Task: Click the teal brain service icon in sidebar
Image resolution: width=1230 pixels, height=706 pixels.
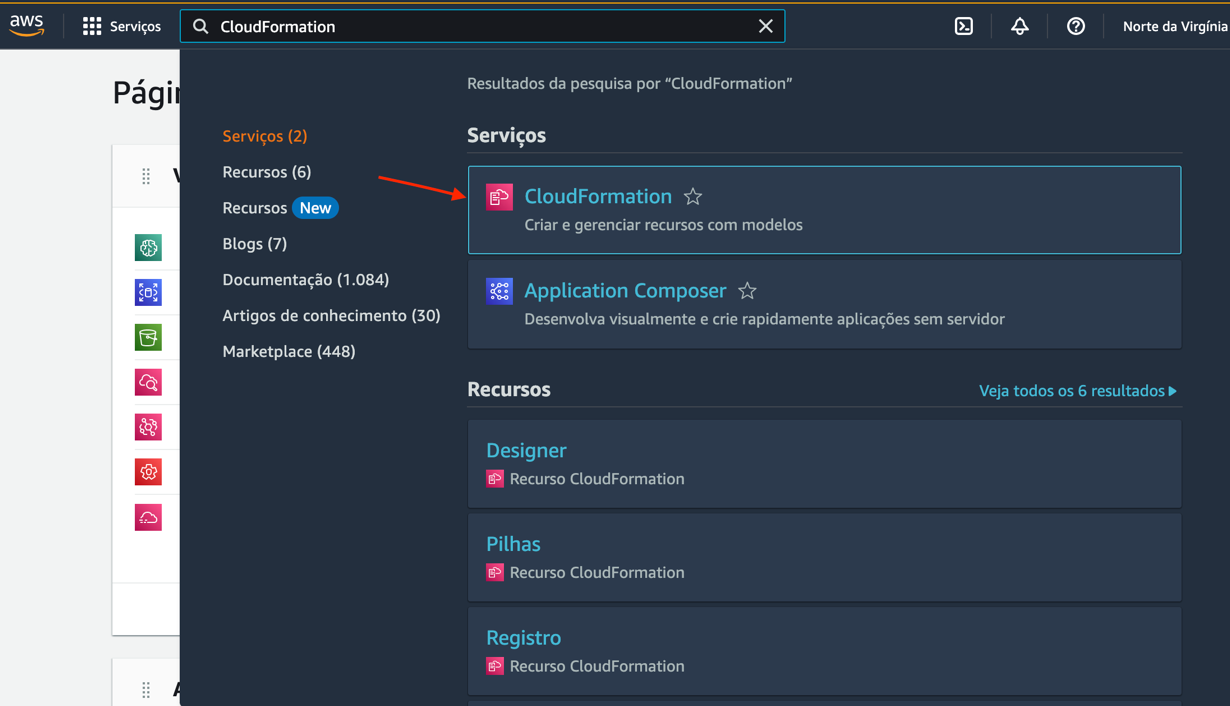Action: point(148,248)
